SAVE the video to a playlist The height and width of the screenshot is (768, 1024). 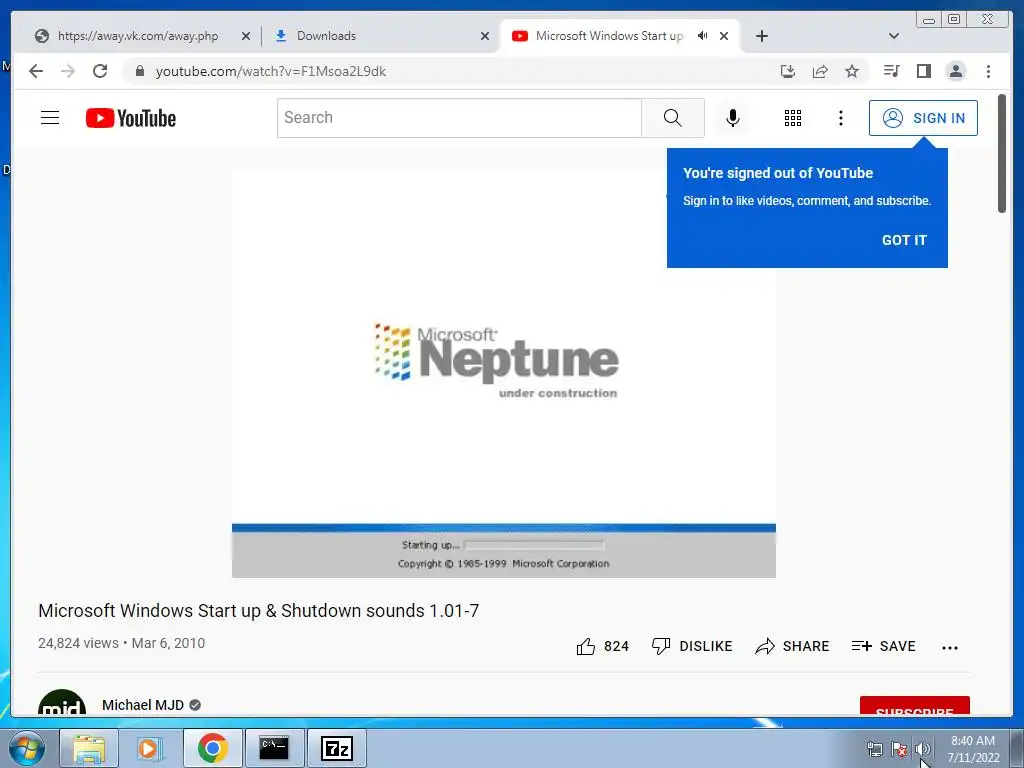tap(884, 647)
